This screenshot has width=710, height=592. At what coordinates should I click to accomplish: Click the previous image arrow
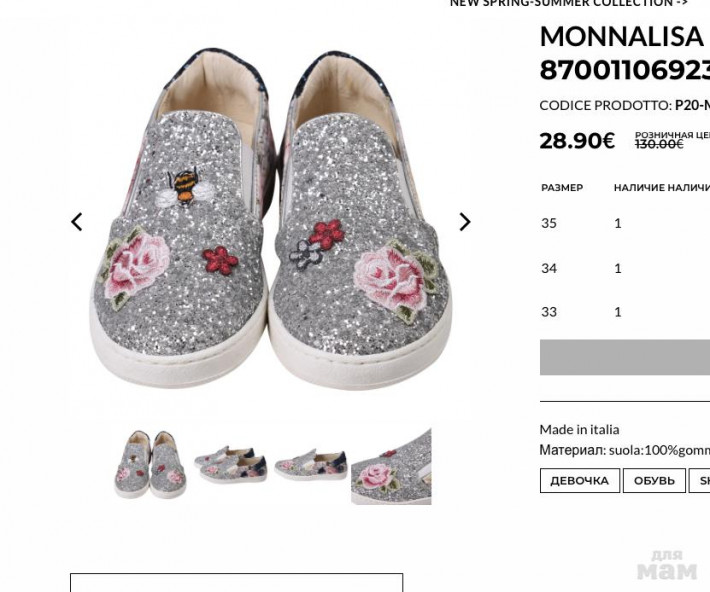click(77, 221)
